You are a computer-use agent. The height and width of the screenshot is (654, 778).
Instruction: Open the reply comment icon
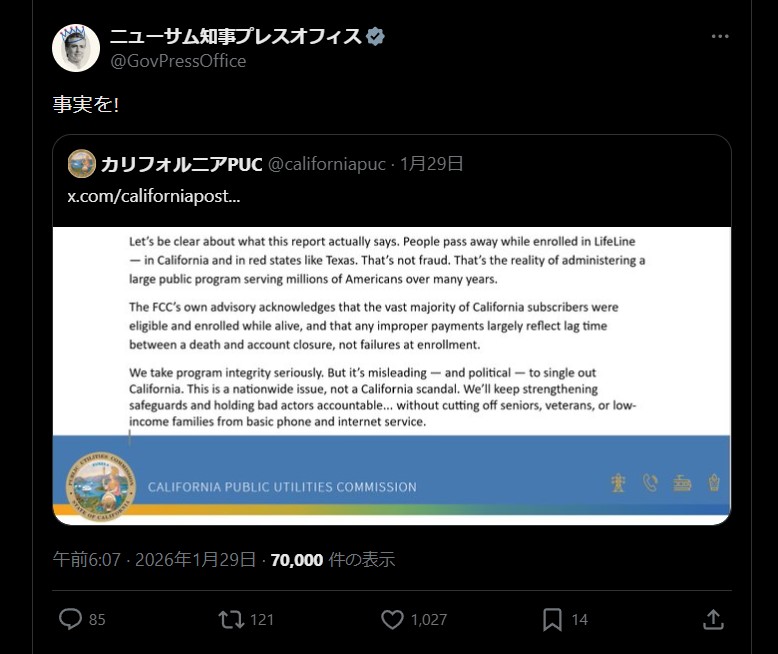coord(70,619)
